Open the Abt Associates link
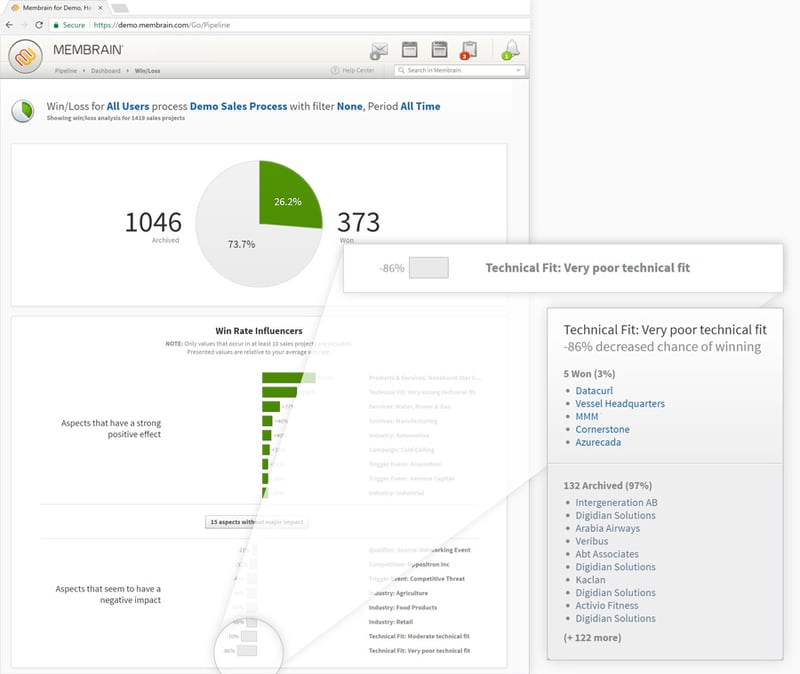 [x=607, y=554]
